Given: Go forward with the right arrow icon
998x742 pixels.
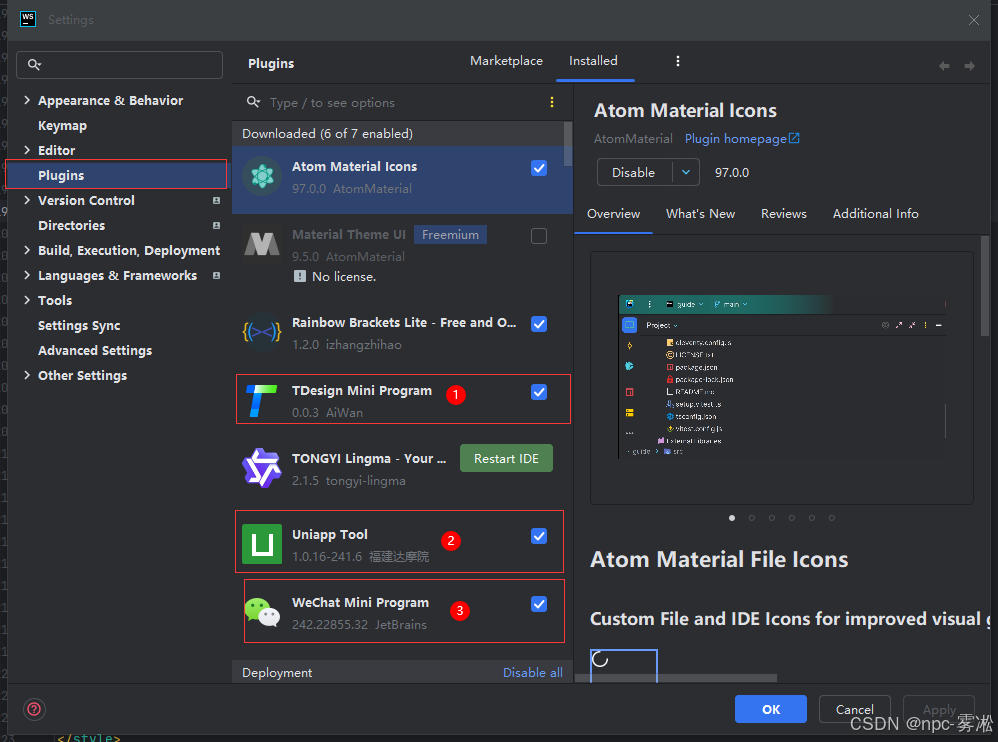Looking at the screenshot, I should 969,66.
